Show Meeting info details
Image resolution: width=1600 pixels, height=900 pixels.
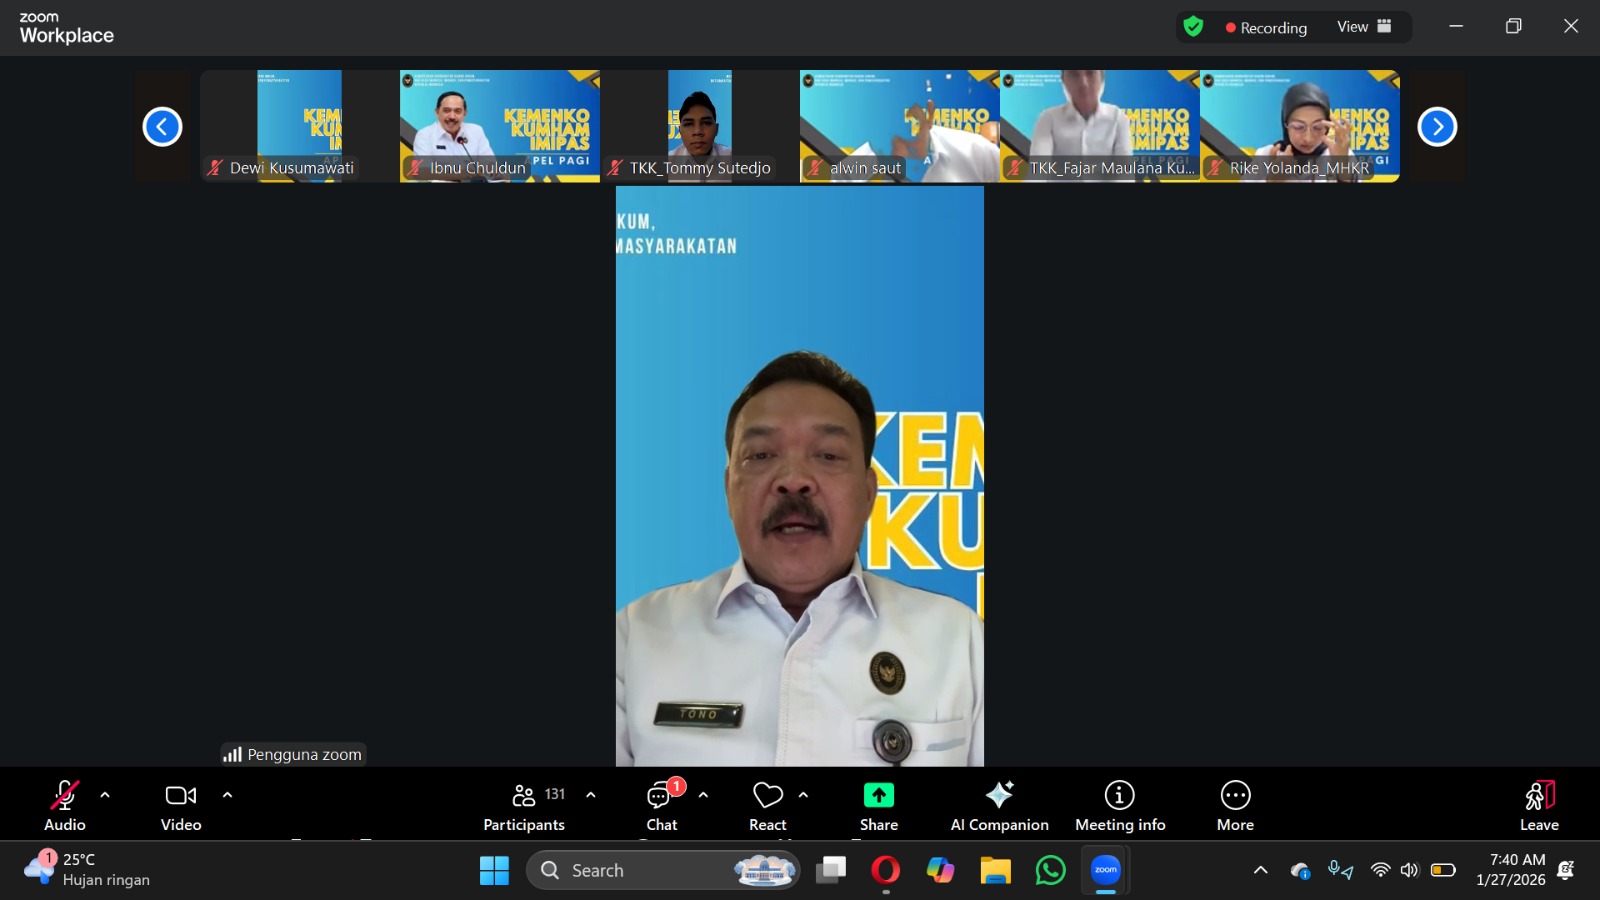click(x=1119, y=797)
